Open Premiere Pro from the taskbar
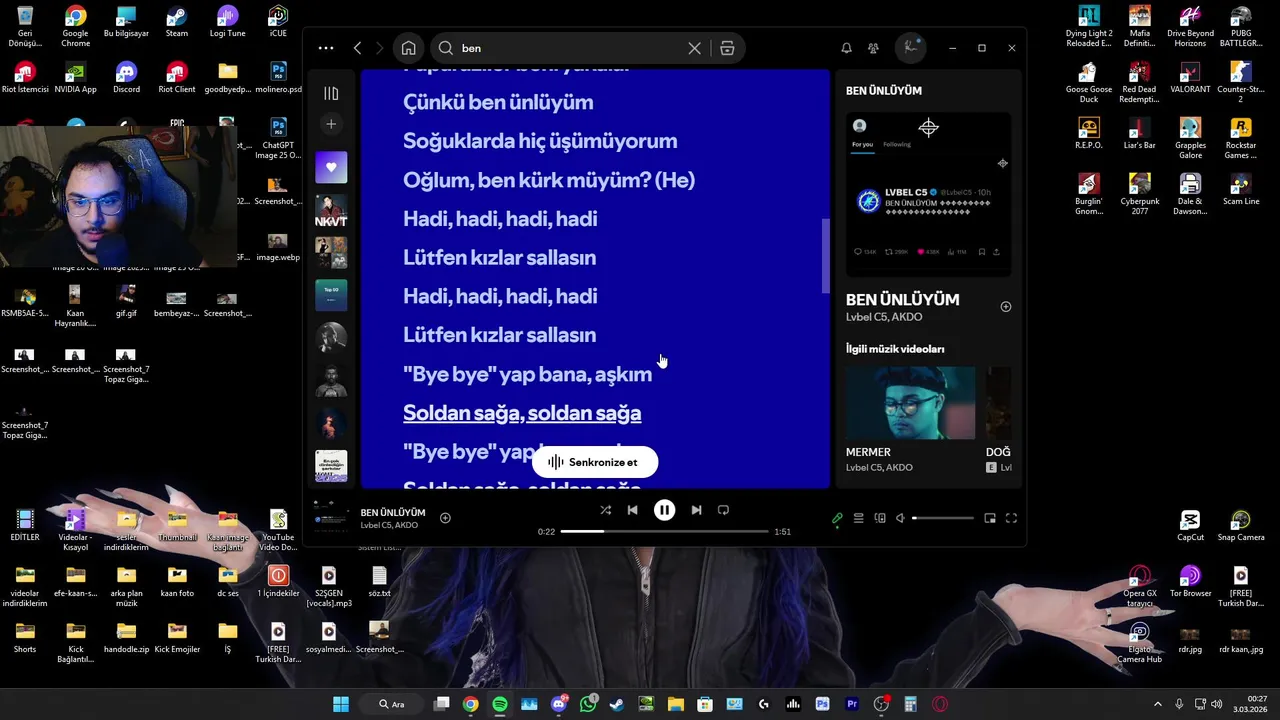 [x=852, y=704]
